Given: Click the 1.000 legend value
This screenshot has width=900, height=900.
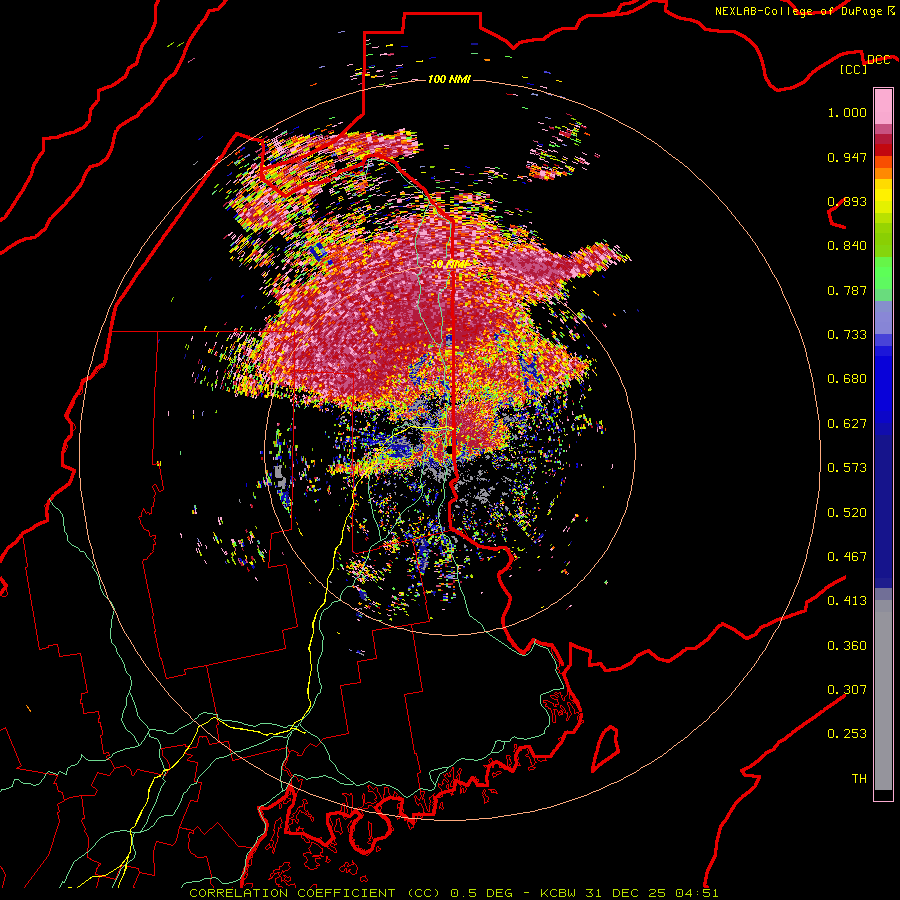Looking at the screenshot, I should pyautogui.click(x=847, y=112).
